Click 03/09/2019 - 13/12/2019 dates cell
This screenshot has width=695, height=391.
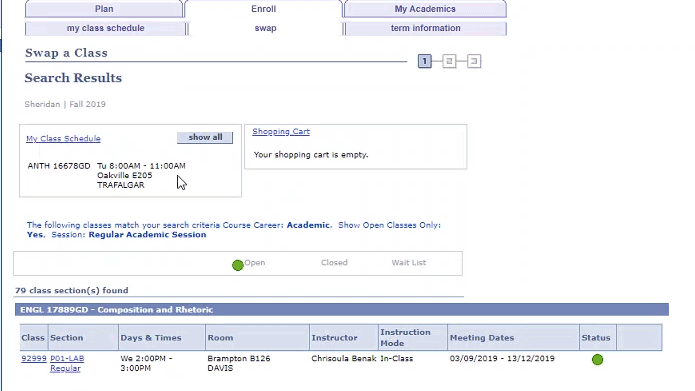tap(502, 358)
